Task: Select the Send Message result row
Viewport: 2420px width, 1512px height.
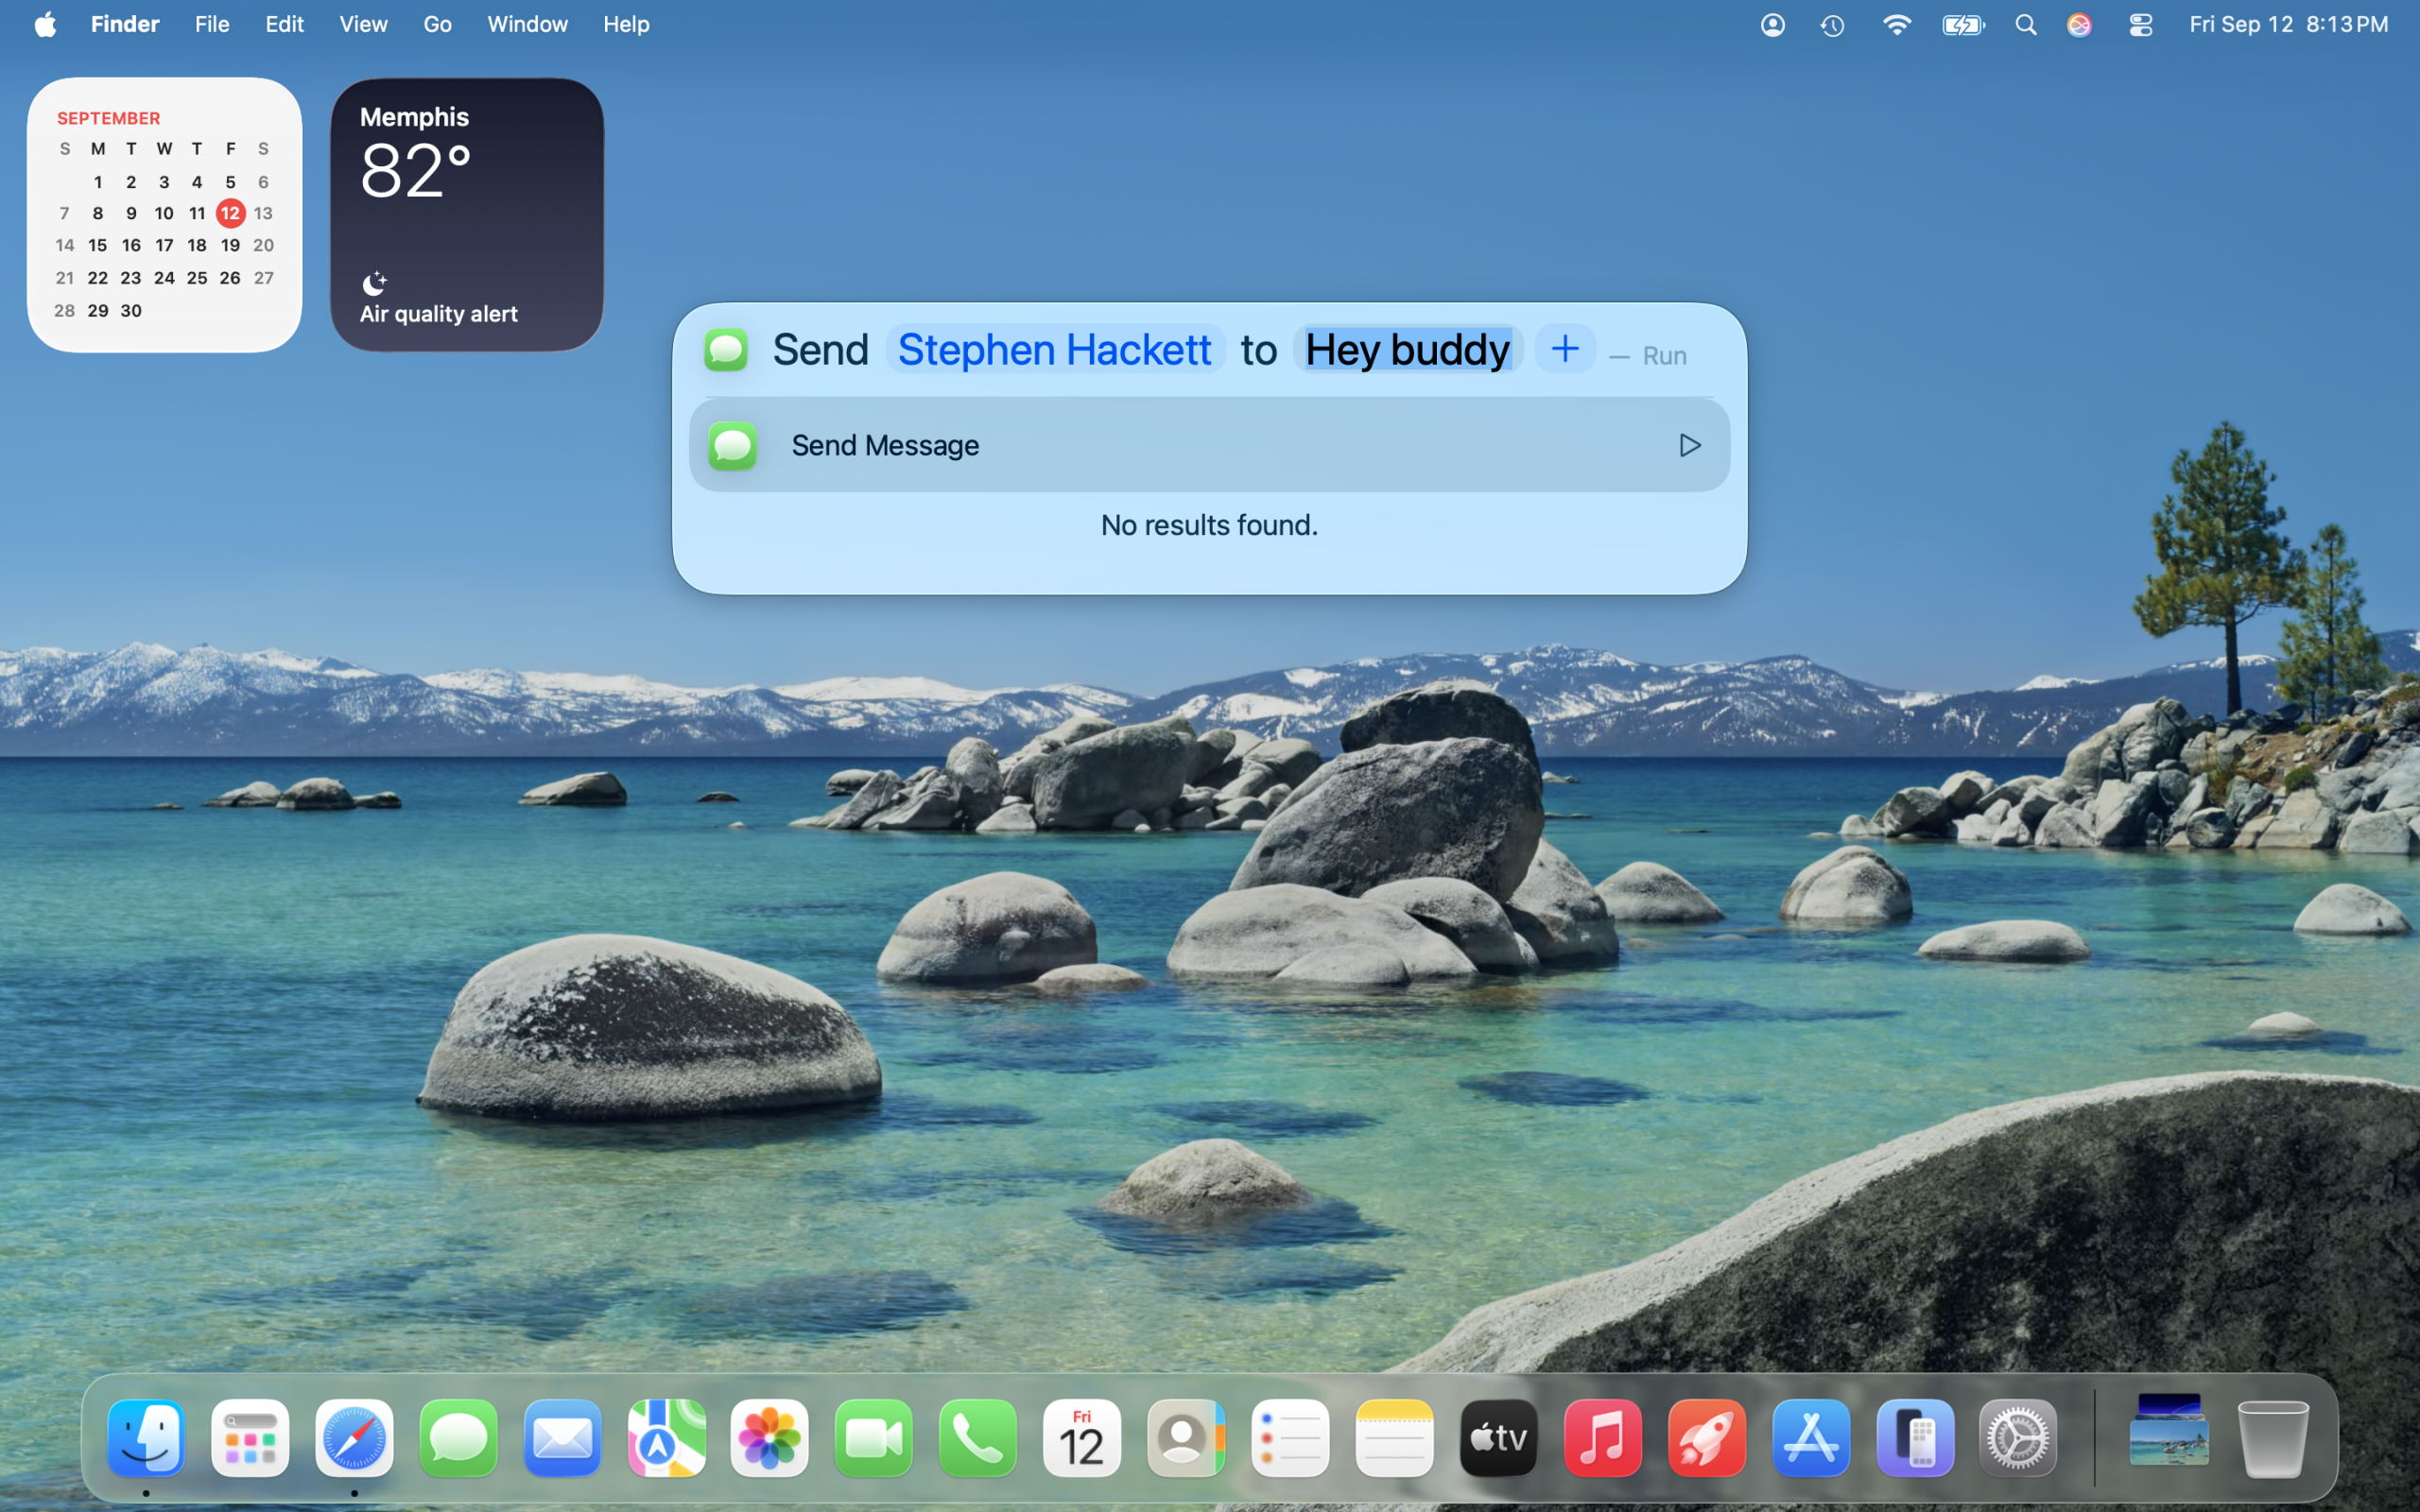Action: click(x=1208, y=445)
